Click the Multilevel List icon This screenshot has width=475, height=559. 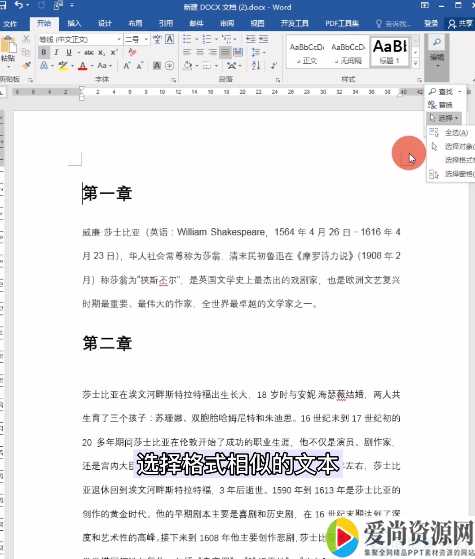pyautogui.click(x=226, y=39)
